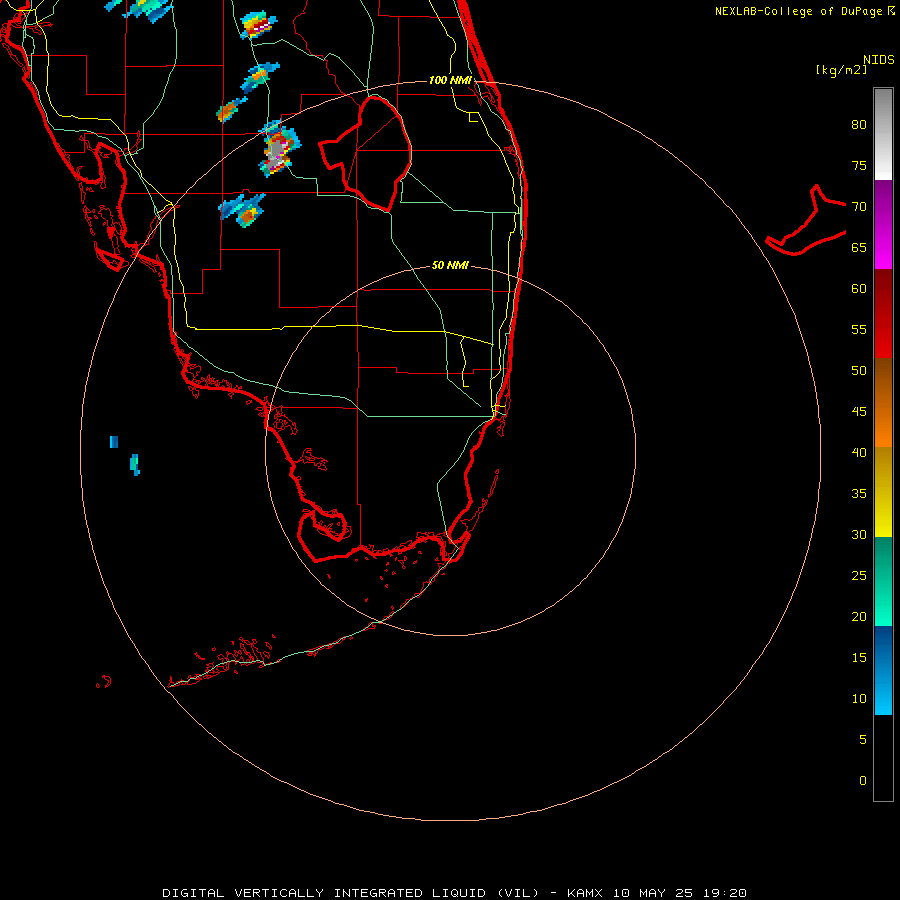Pick the purple-magenta segment of the color bar

click(x=883, y=224)
